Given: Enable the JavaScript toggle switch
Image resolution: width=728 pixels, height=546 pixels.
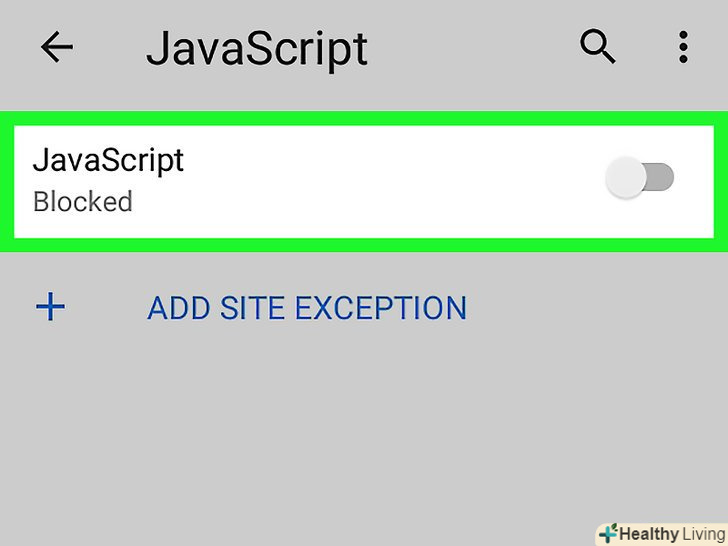Looking at the screenshot, I should click(641, 179).
